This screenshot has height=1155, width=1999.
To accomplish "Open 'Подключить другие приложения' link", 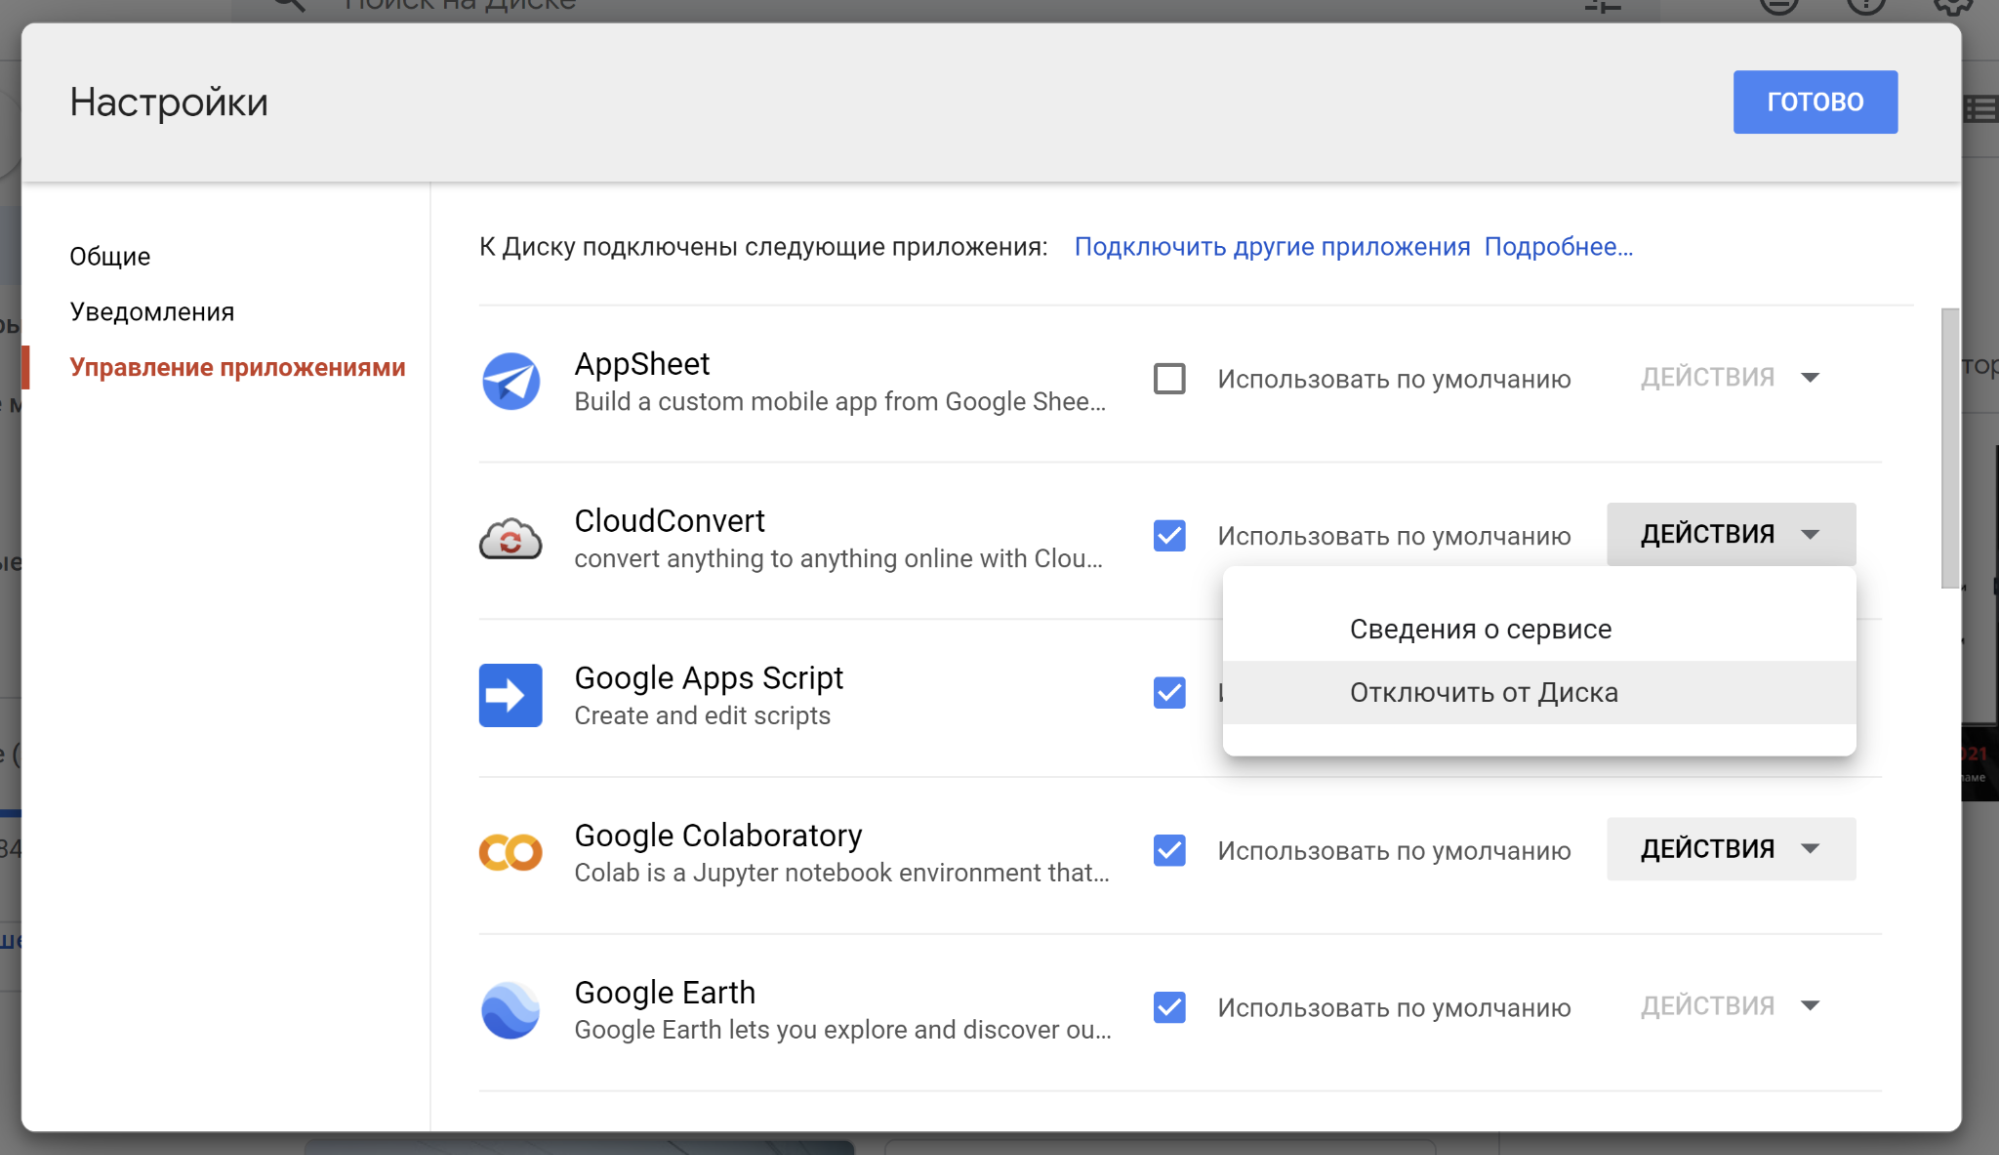I will click(x=1272, y=247).
